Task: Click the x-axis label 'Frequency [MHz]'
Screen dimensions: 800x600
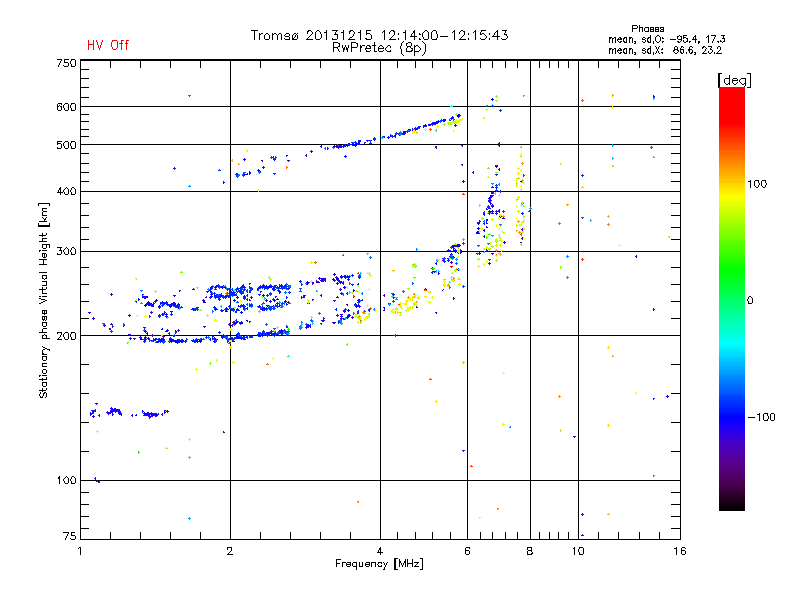Action: tap(379, 564)
